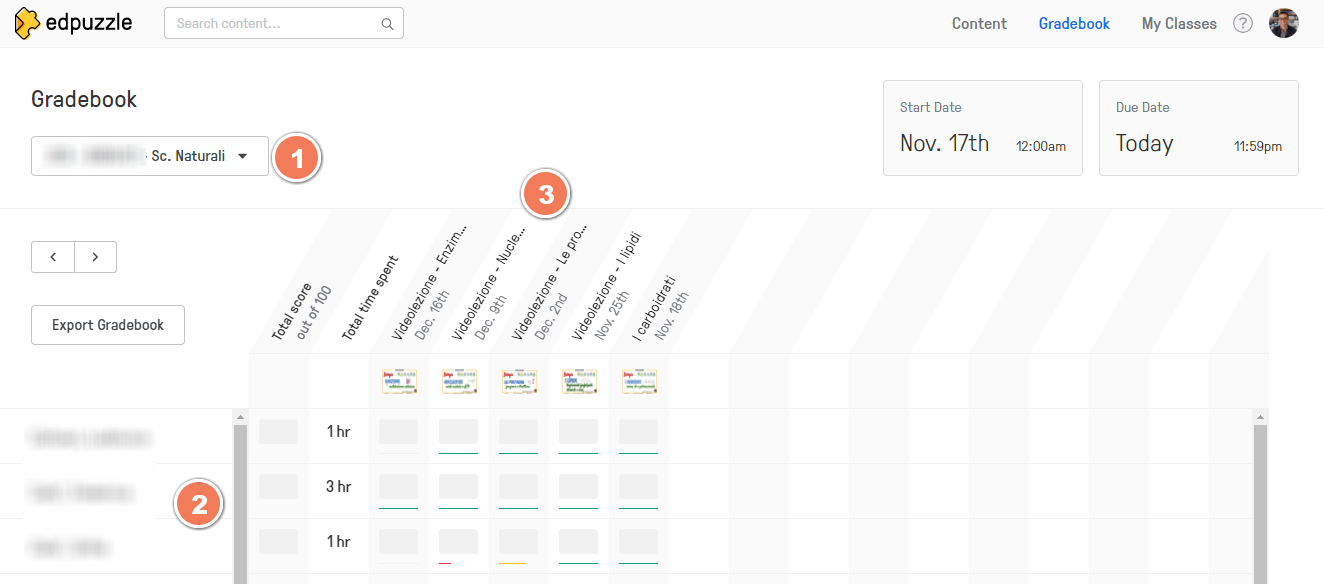Select the Gradebook tab
Screen dimensions: 1324x584
pyautogui.click(x=1074, y=24)
